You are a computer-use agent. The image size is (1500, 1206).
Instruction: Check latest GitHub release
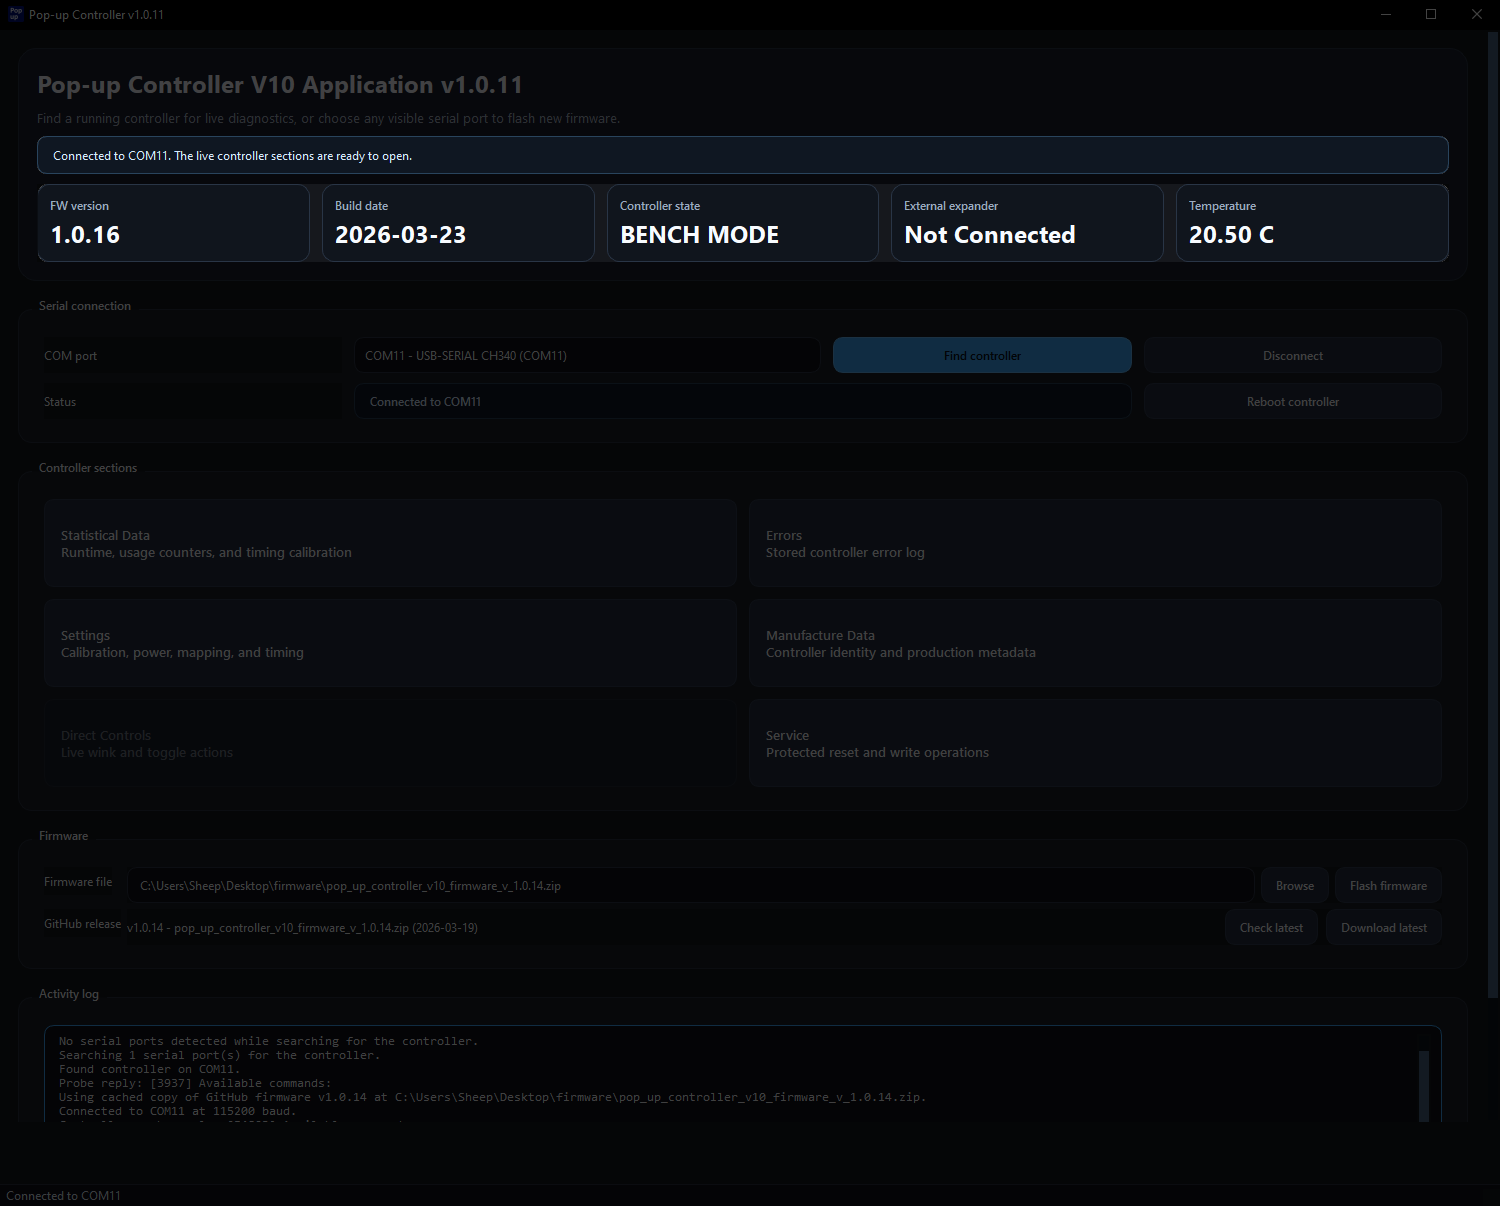pyautogui.click(x=1271, y=927)
